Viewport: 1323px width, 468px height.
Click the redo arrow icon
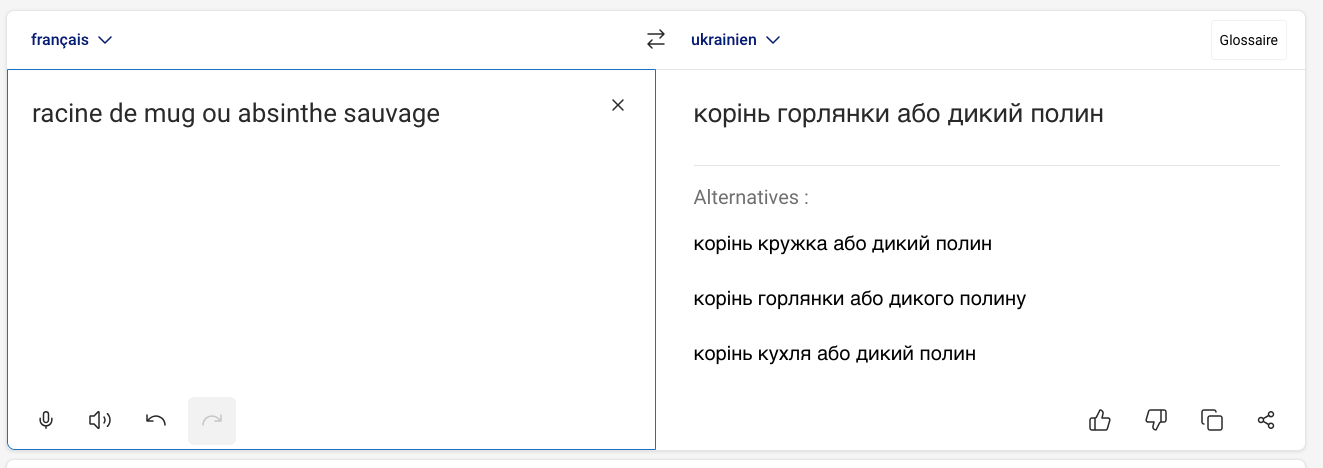tap(212, 421)
